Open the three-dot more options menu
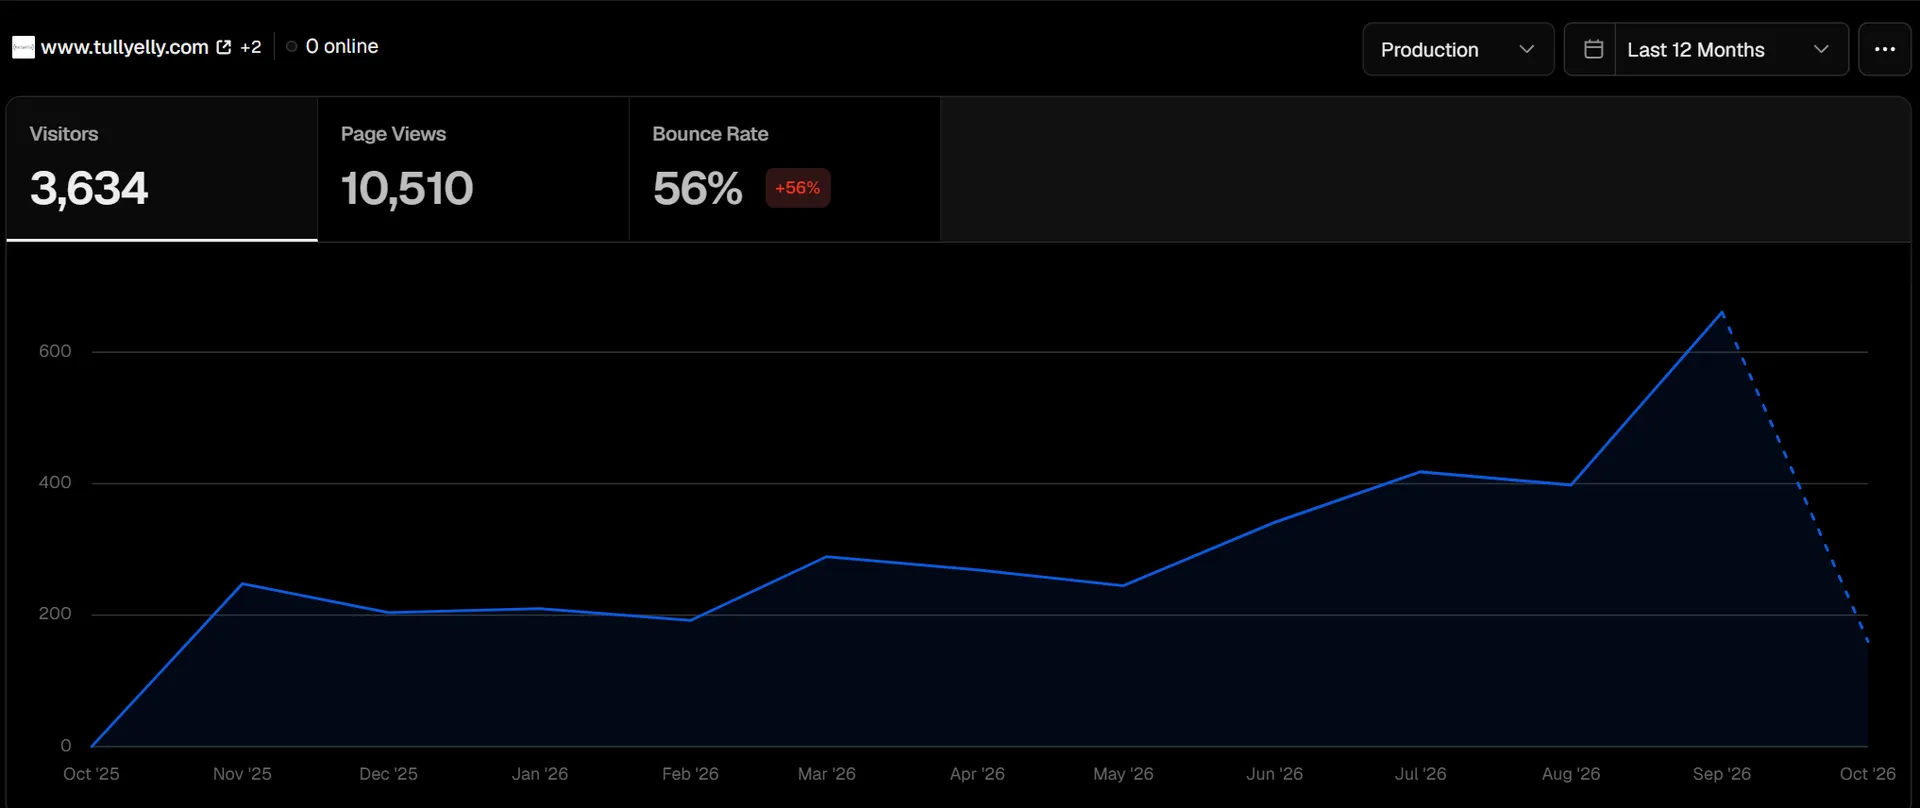Viewport: 1920px width, 808px height. (1884, 49)
